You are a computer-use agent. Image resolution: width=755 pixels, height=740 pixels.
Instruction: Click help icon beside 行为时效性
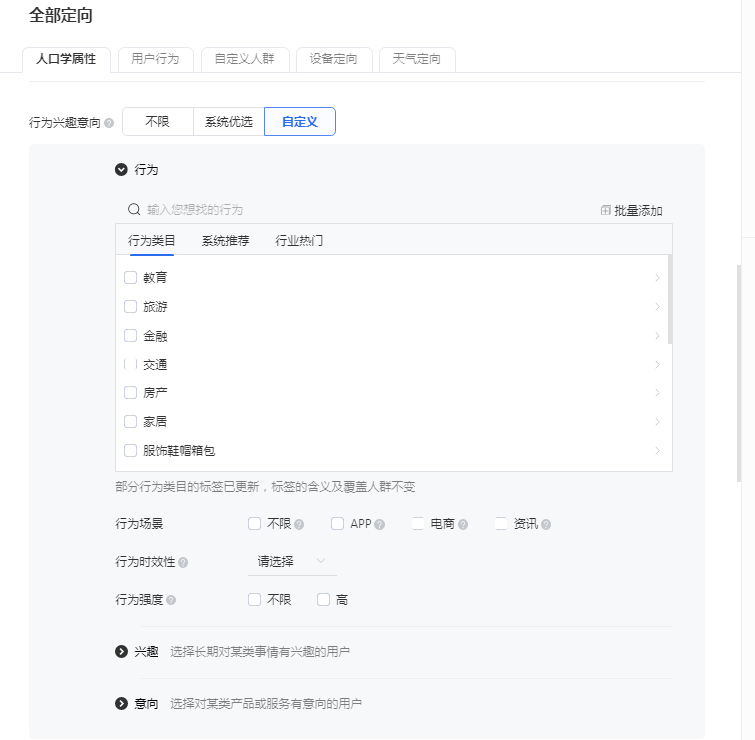[183, 563]
